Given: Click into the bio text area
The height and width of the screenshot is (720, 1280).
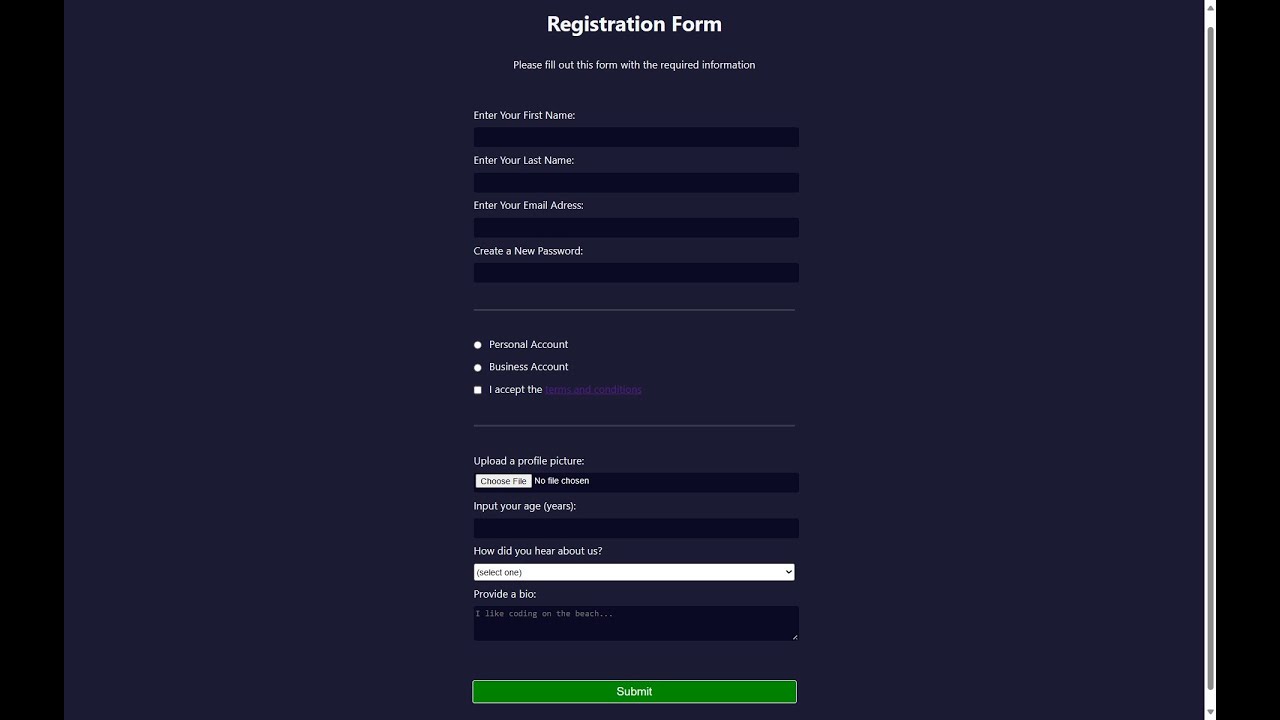Looking at the screenshot, I should click(x=635, y=623).
